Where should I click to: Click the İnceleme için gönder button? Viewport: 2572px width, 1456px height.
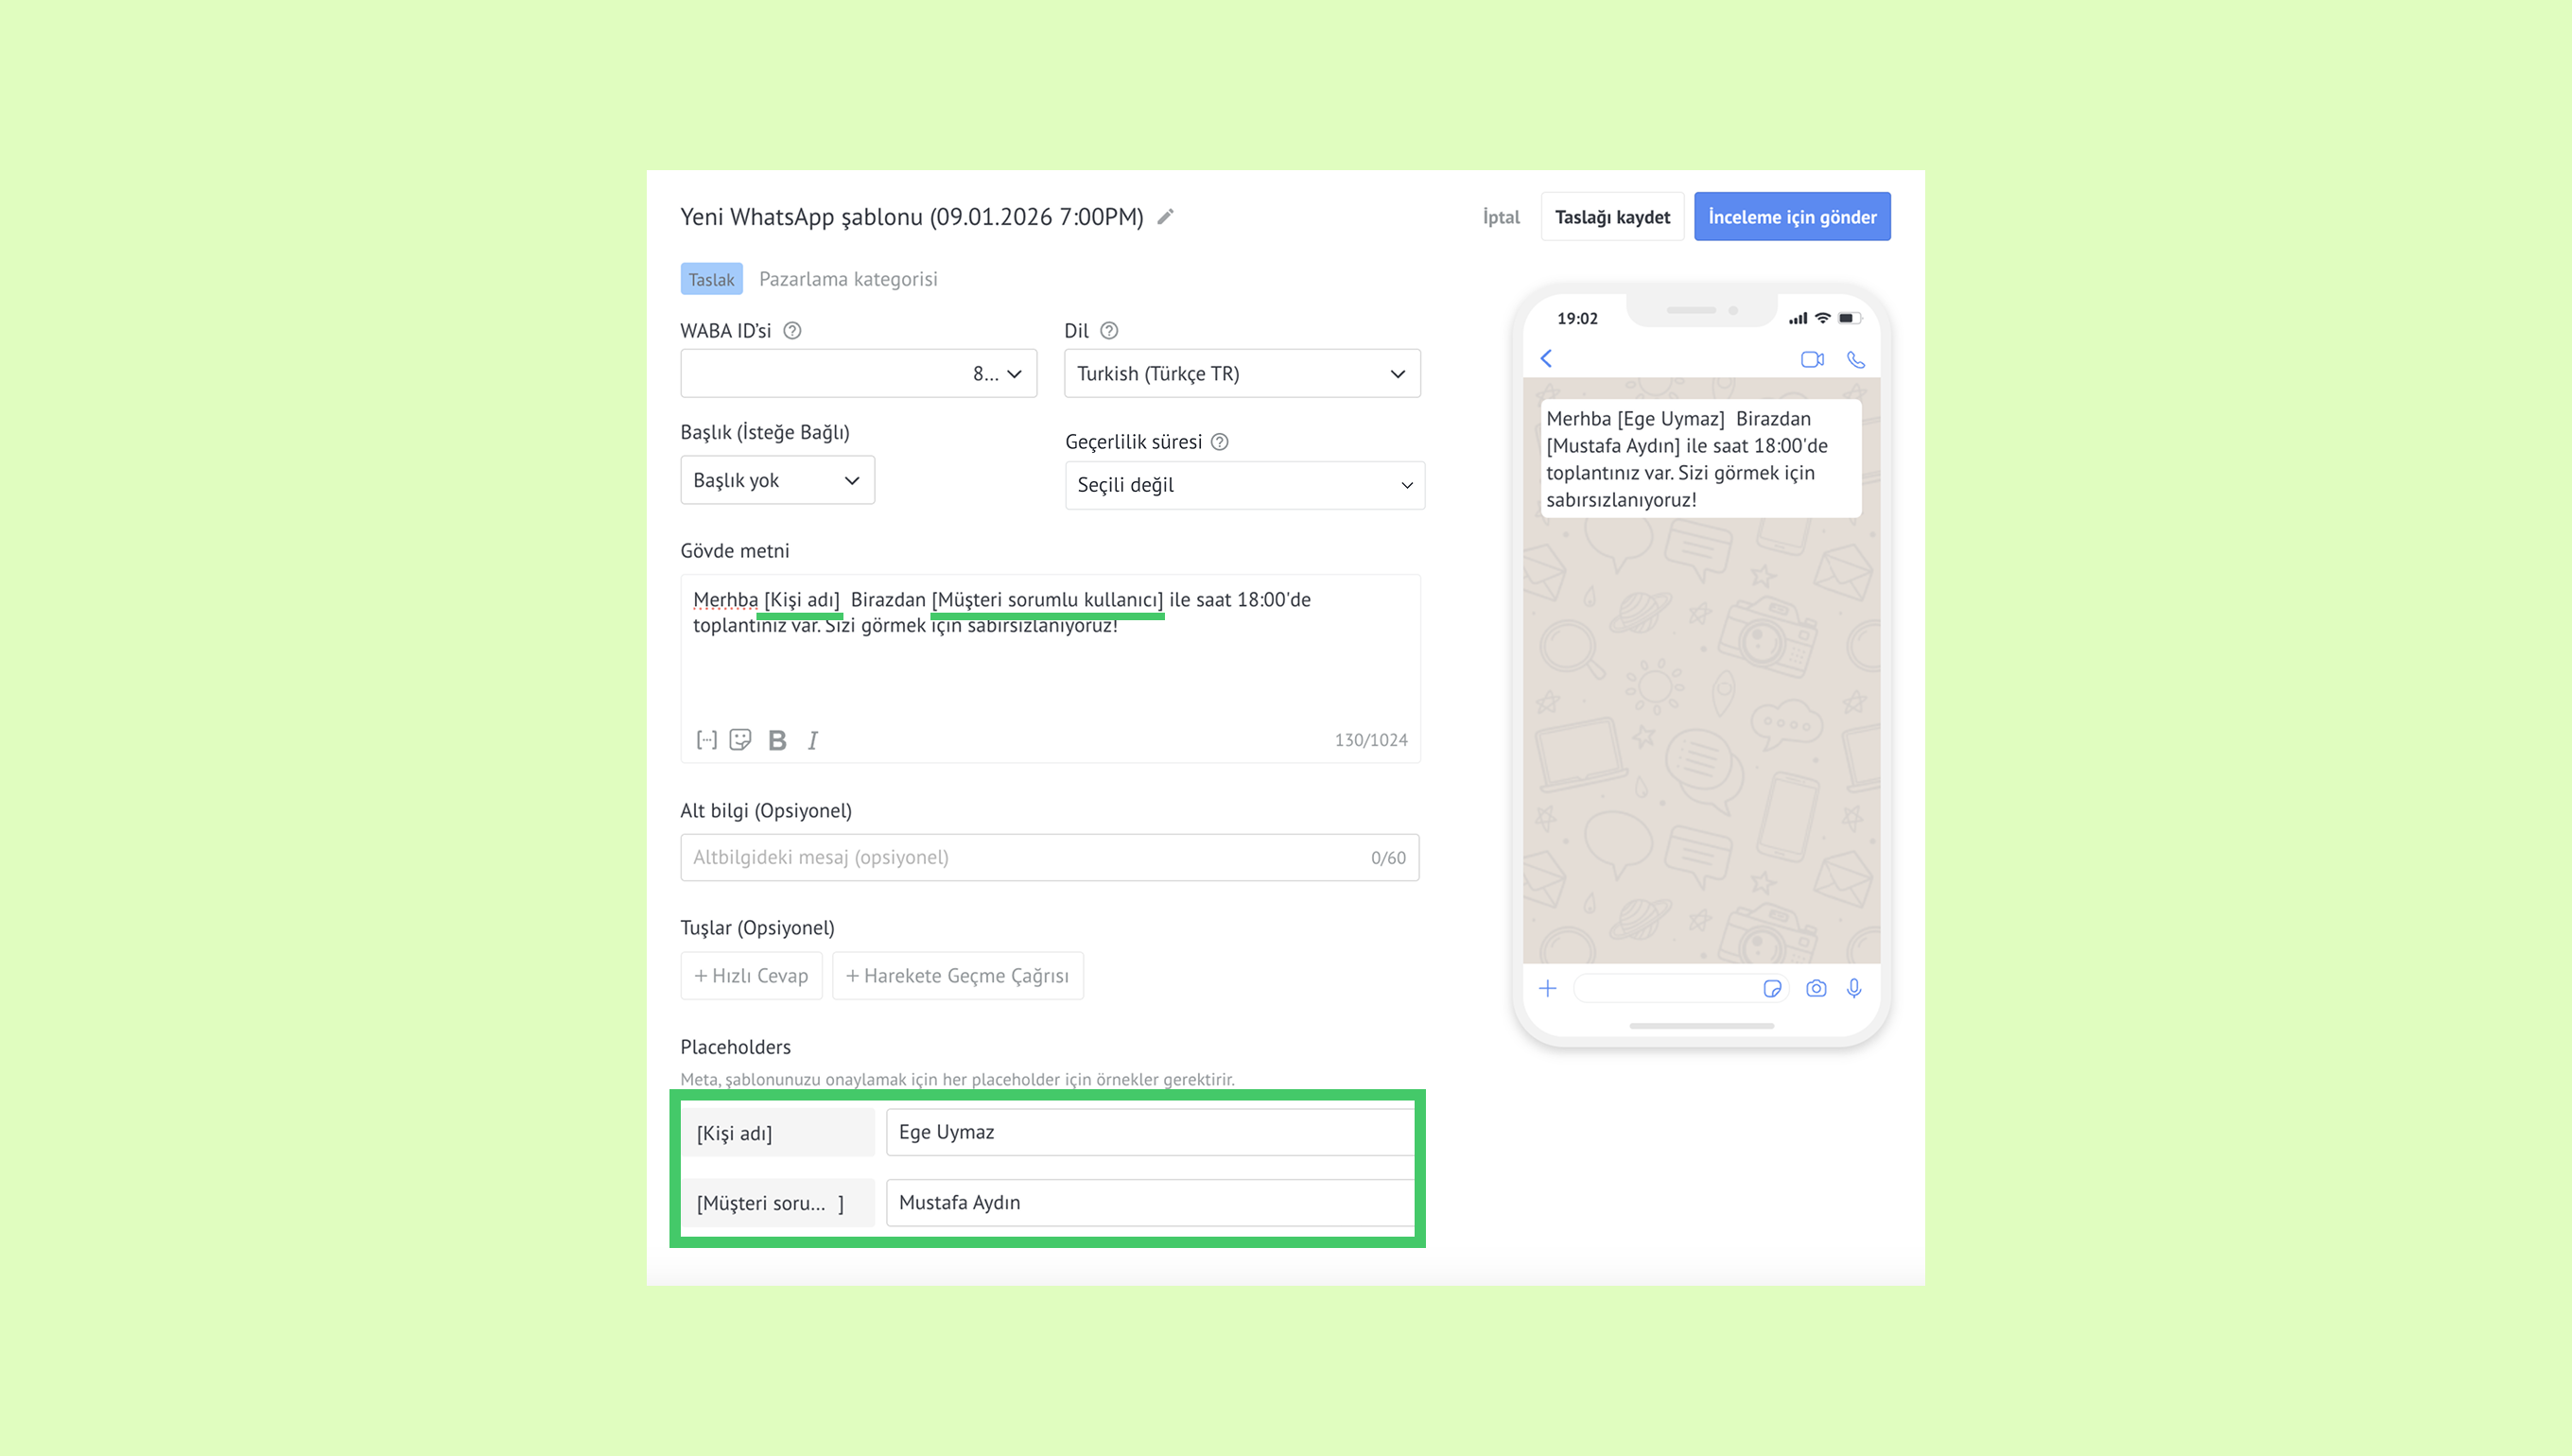[1791, 217]
